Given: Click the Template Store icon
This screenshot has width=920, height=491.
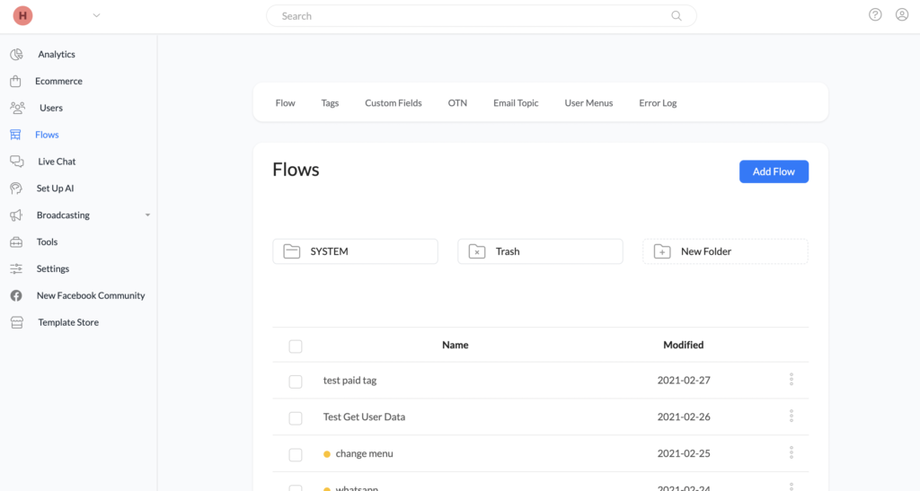Looking at the screenshot, I should pyautogui.click(x=16, y=322).
